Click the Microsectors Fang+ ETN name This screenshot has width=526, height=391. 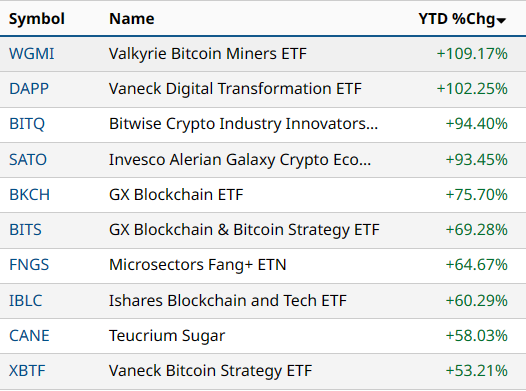[x=198, y=265]
